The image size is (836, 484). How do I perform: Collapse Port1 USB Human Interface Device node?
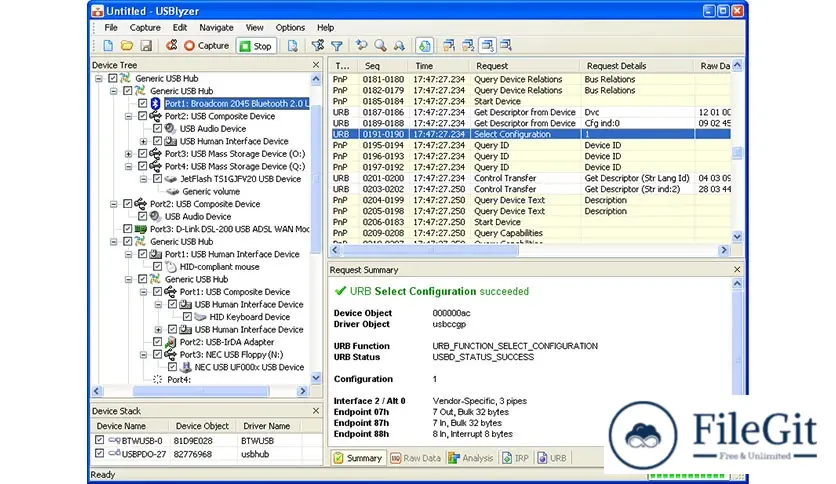pos(128,254)
